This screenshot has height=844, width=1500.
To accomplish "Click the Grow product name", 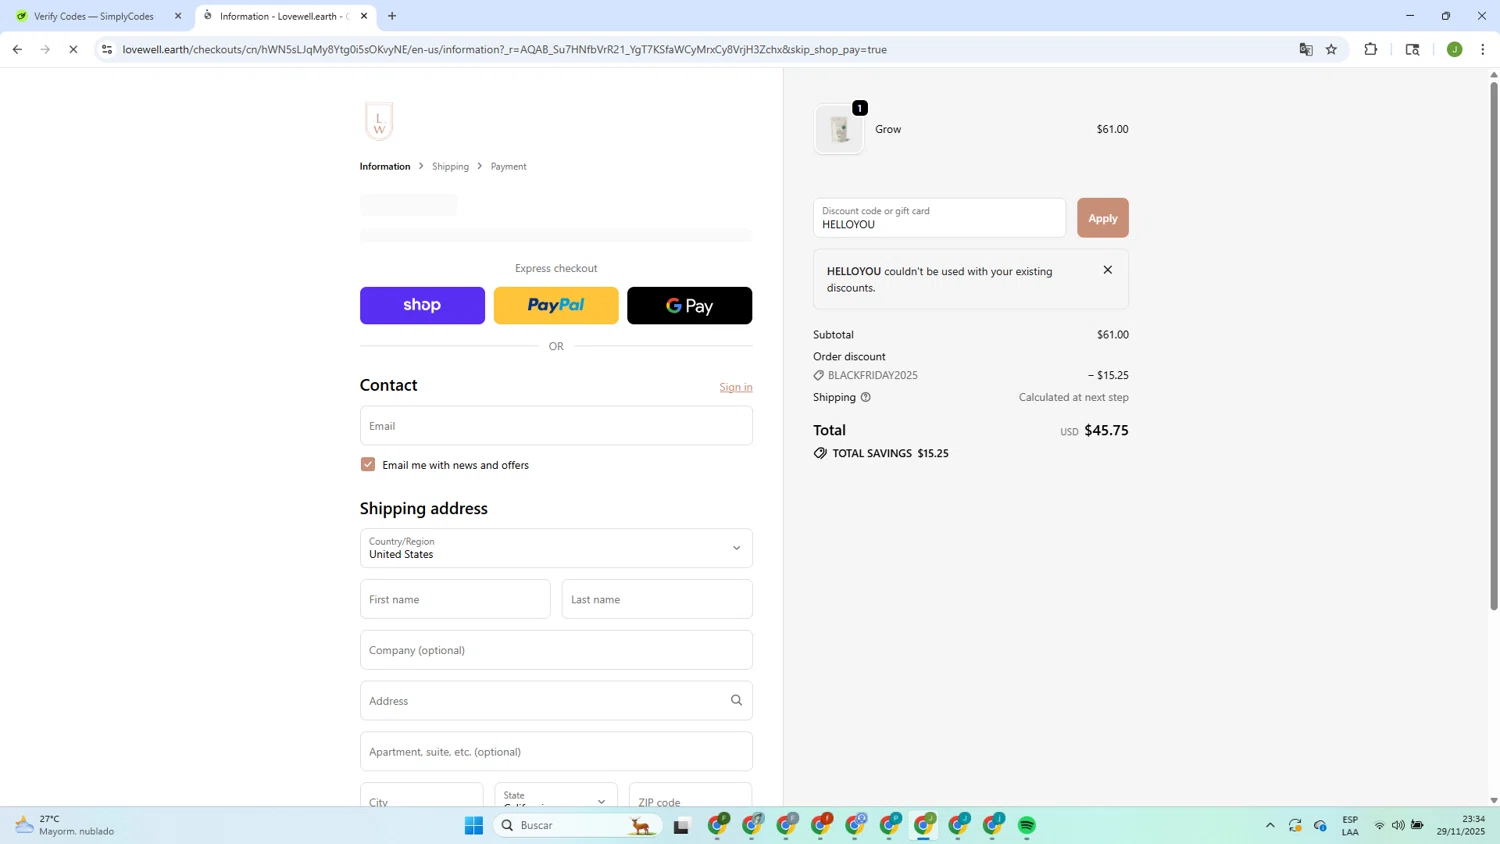I will 888,129.
